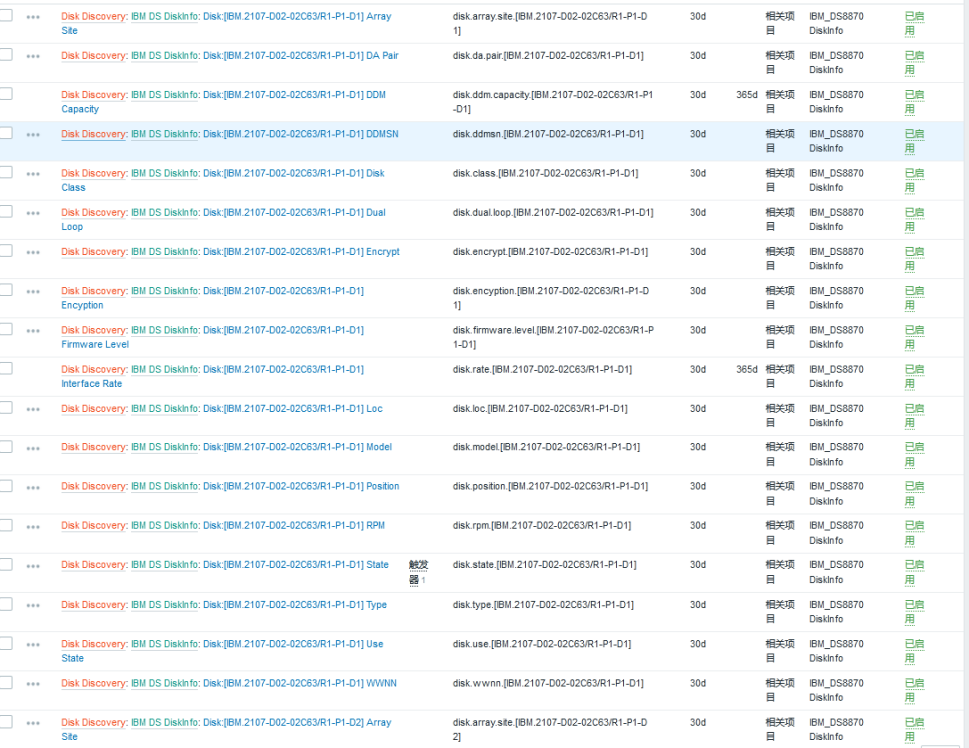Image resolution: width=969 pixels, height=748 pixels.
Task: Toggle the 已启用 status for the Dual Loop item
Action: (914, 219)
